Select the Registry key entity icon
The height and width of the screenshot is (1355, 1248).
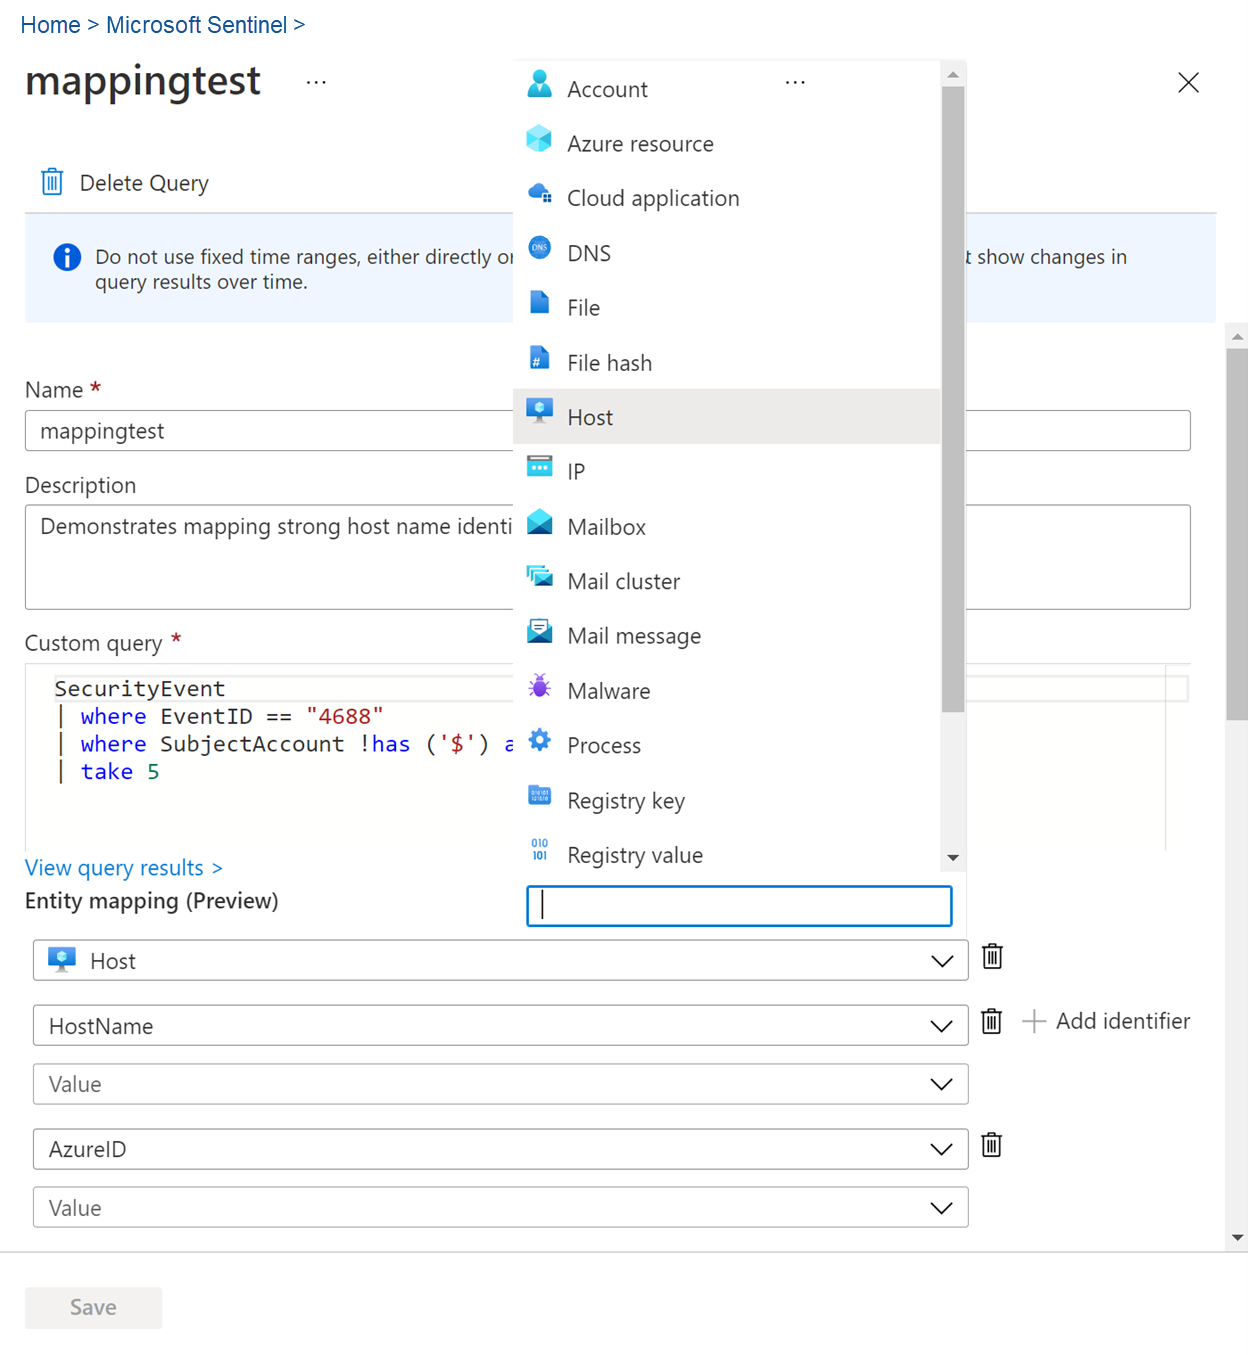pyautogui.click(x=539, y=795)
